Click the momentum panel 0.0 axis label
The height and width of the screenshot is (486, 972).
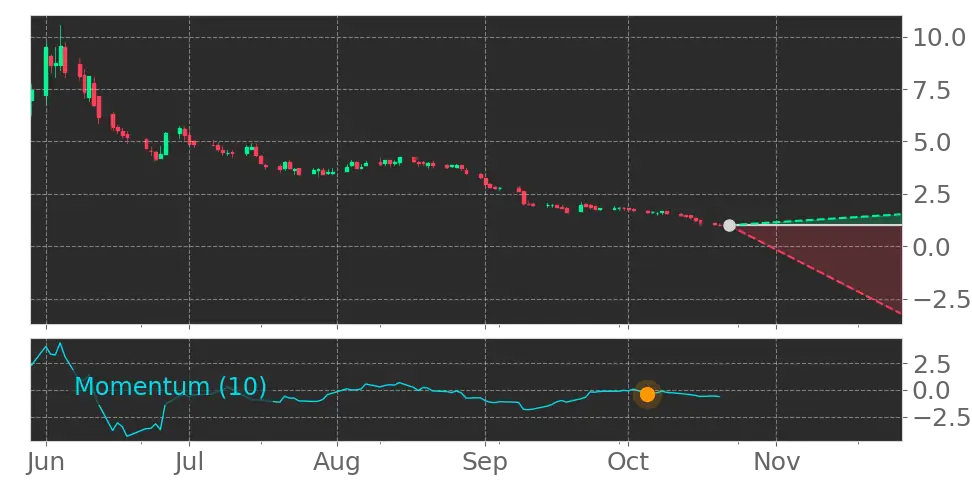(x=930, y=391)
